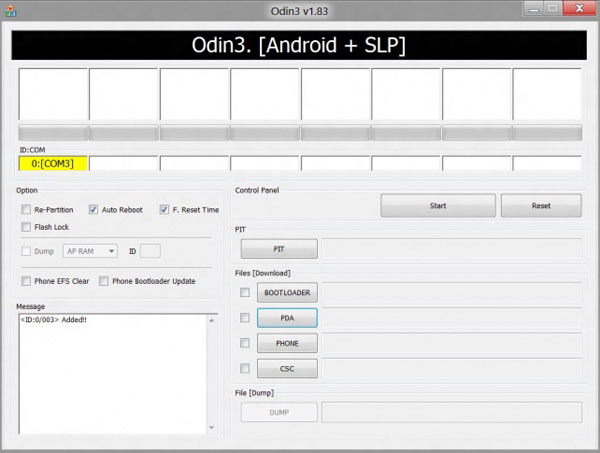Tick the checkbox beside BOOTLOADER button
Screen dimensions: 600x453
(245, 292)
